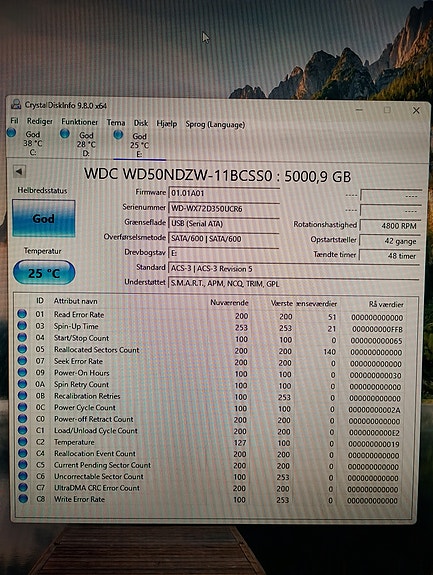Click status orb for Reallocated Sectors Count
The width and height of the screenshot is (433, 575).
pos(22,349)
